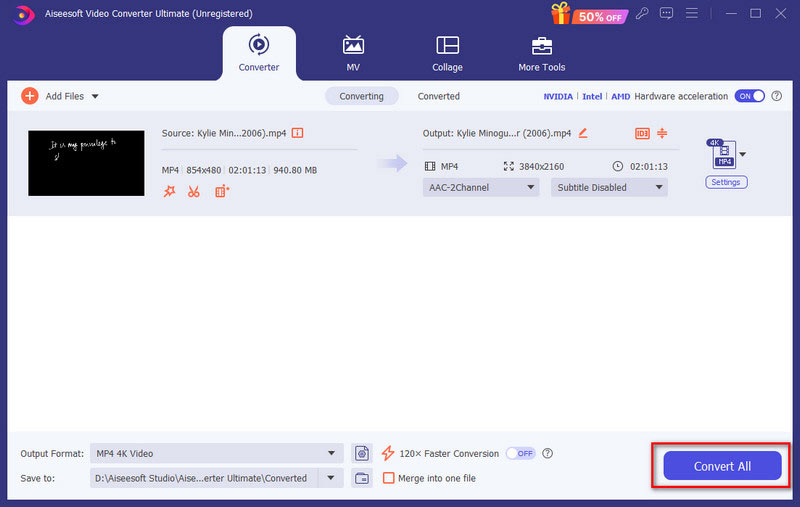Click the scissors cut icon
Image resolution: width=800 pixels, height=507 pixels.
click(194, 191)
